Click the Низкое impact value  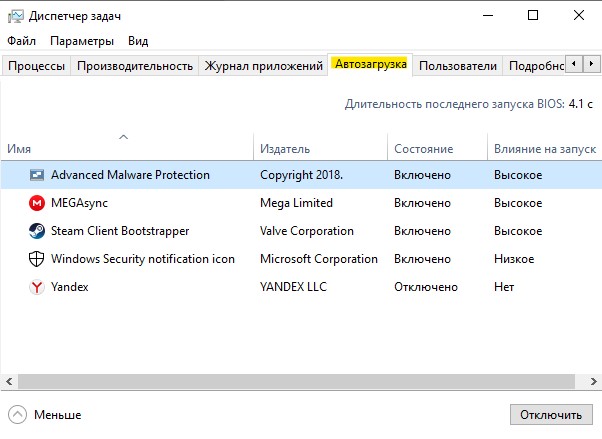click(514, 259)
